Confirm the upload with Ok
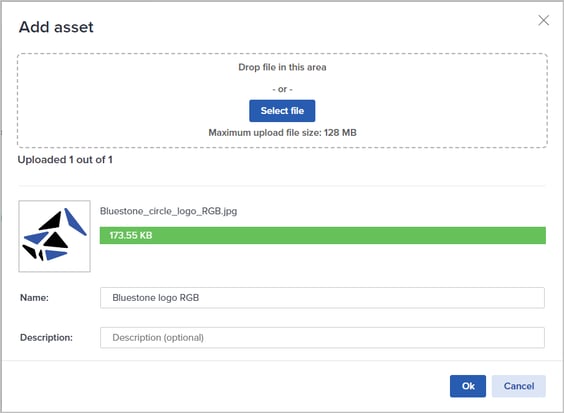 [x=468, y=386]
